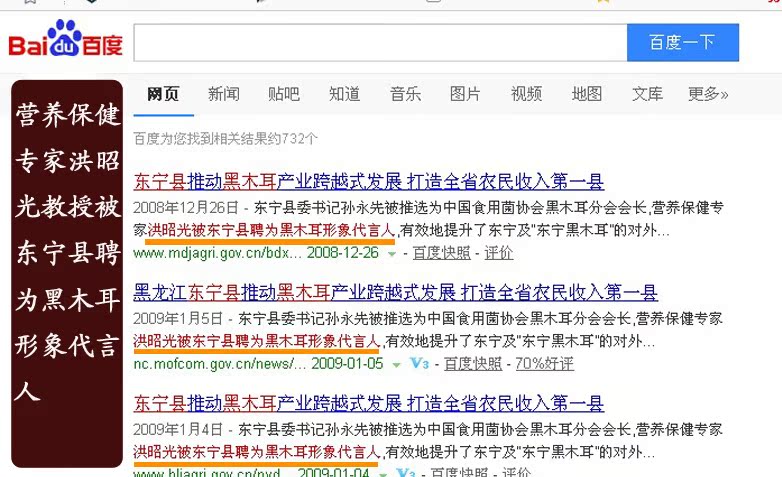Screen dimensions: 782x477
Task: Open the 图片 images tab
Action: coord(465,94)
